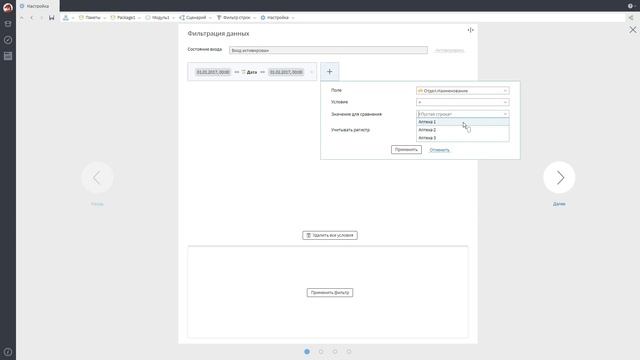
Task: Open the help question mark icon
Action: click(630, 6)
